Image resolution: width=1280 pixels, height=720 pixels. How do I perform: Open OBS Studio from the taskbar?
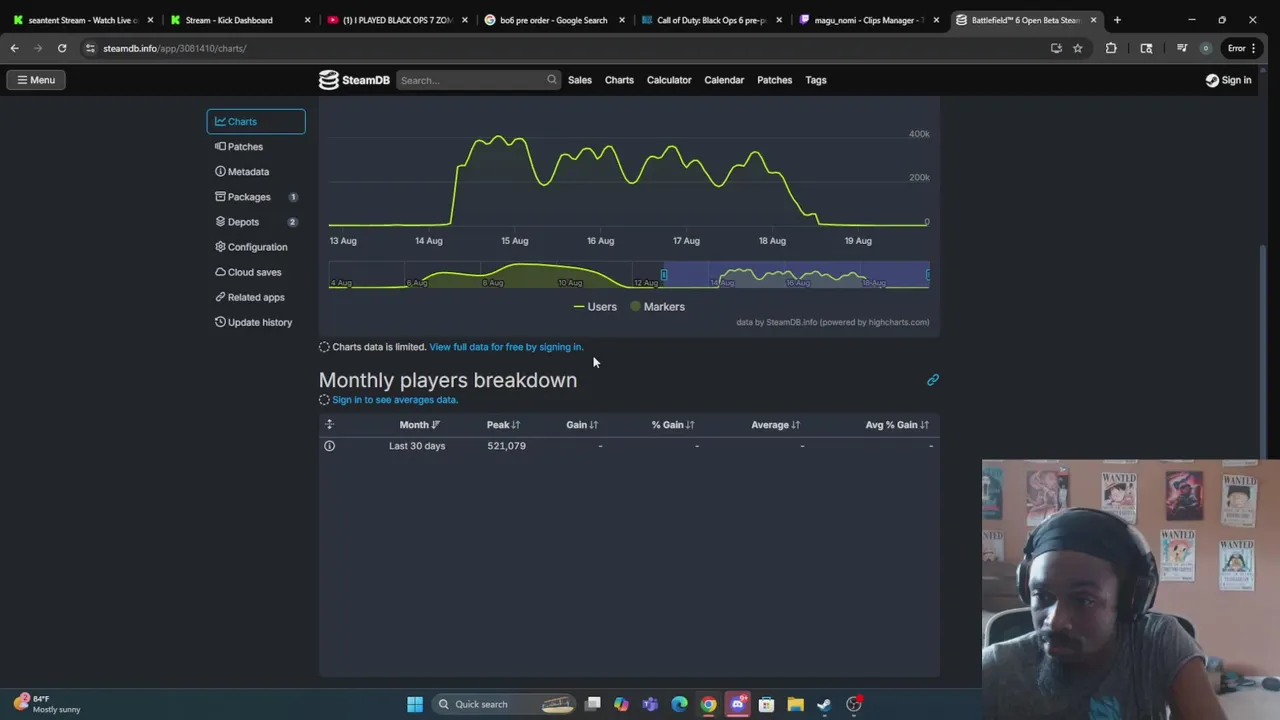[x=854, y=704]
